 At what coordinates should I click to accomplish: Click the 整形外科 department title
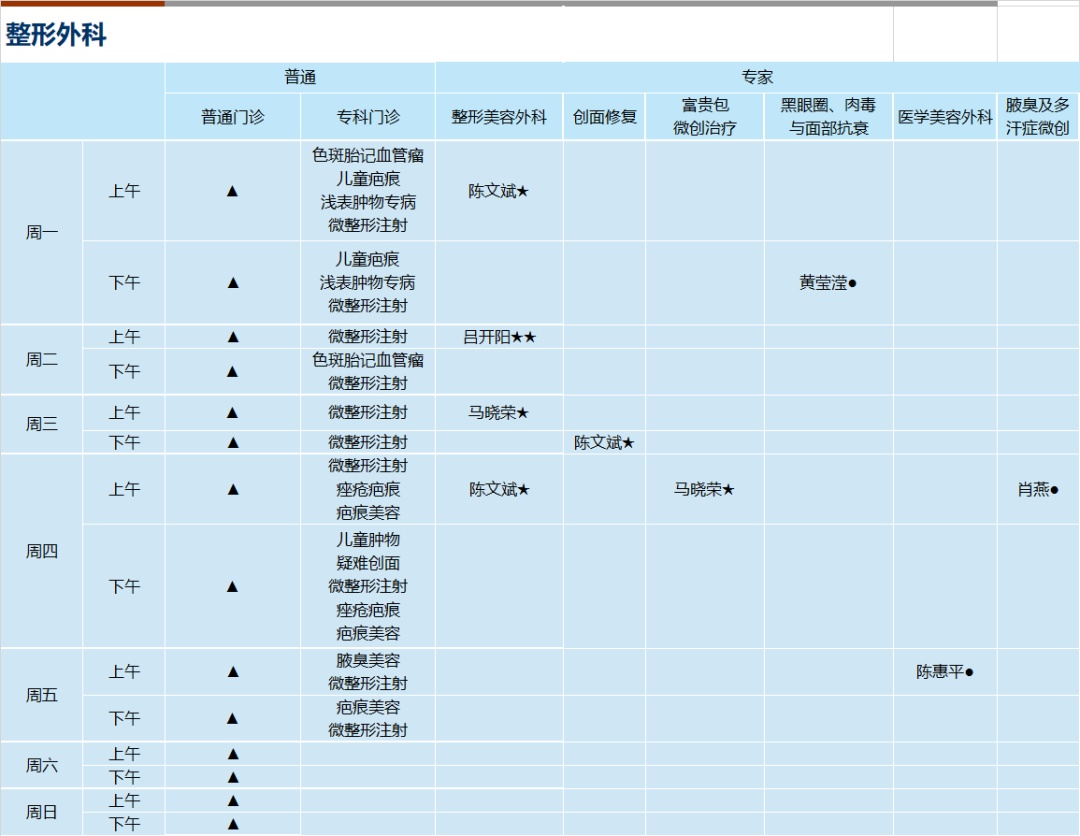pos(56,34)
